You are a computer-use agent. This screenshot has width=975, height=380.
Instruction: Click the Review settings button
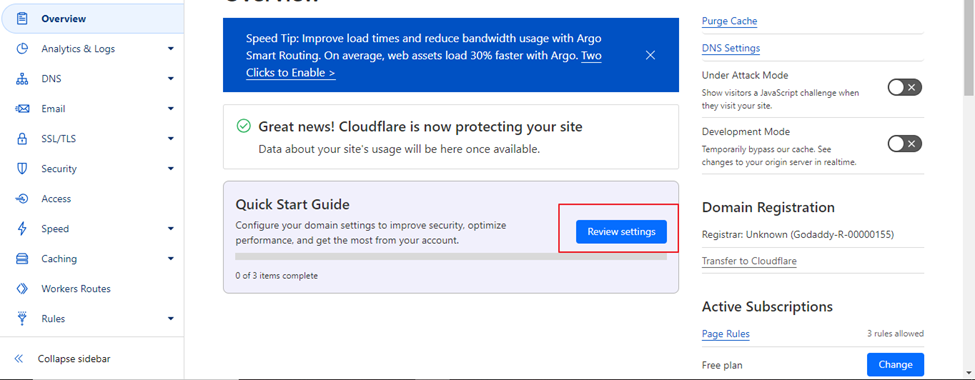621,232
